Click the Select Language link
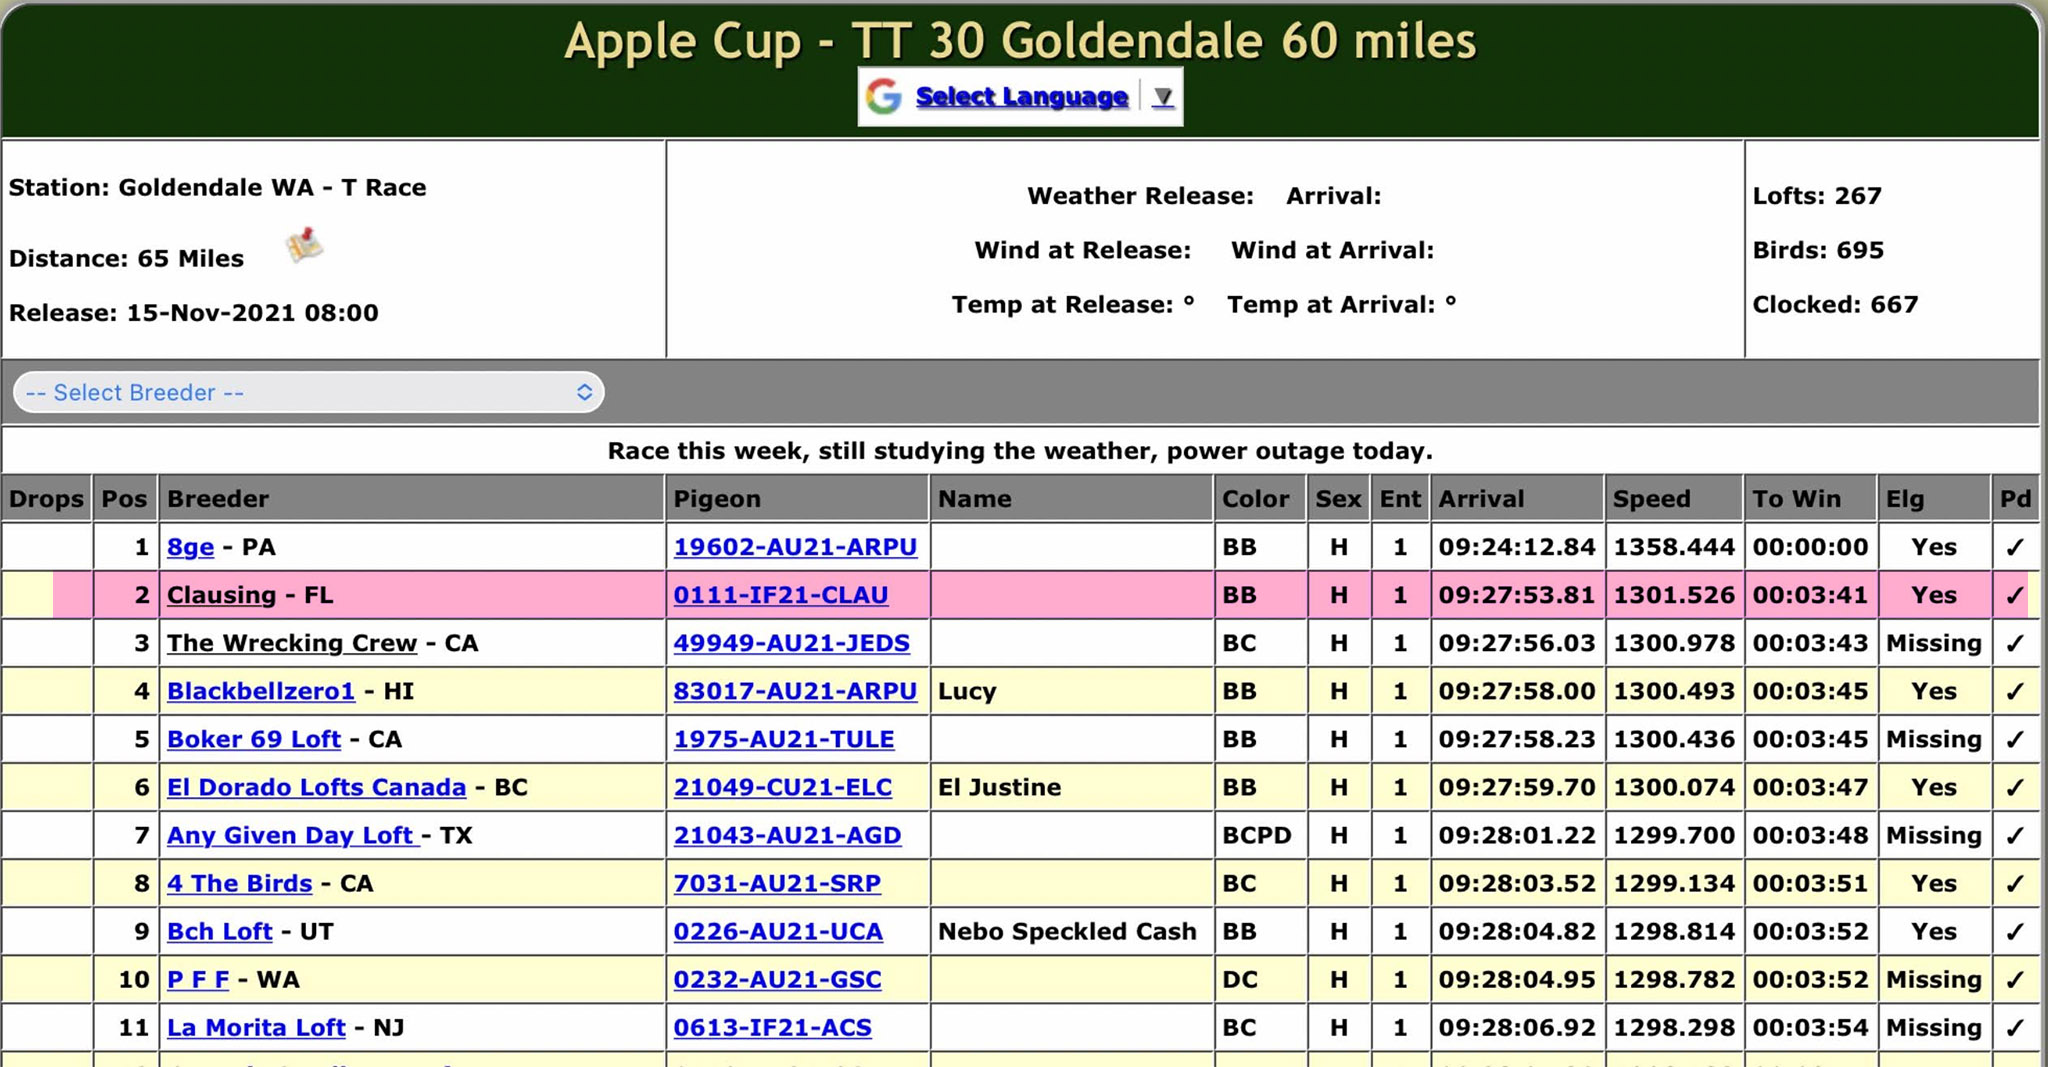This screenshot has height=1067, width=2048. pos(1021,97)
